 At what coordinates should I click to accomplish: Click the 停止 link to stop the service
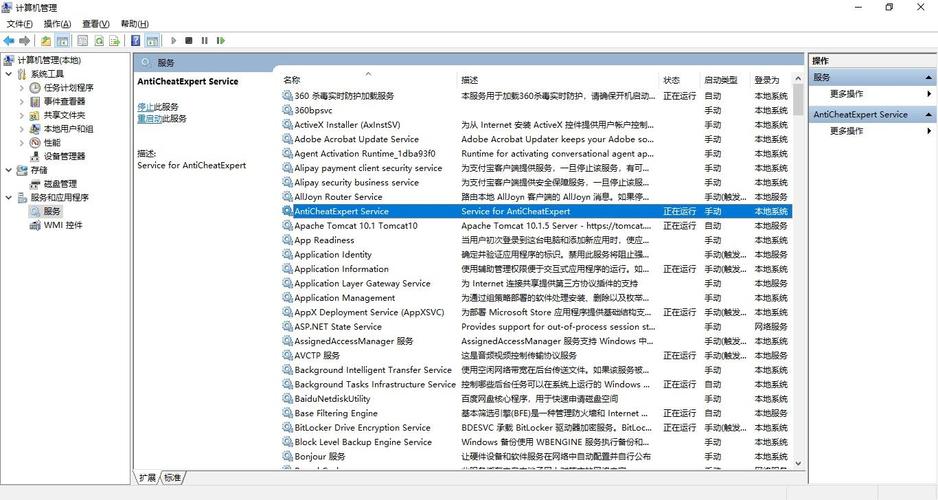(x=146, y=106)
